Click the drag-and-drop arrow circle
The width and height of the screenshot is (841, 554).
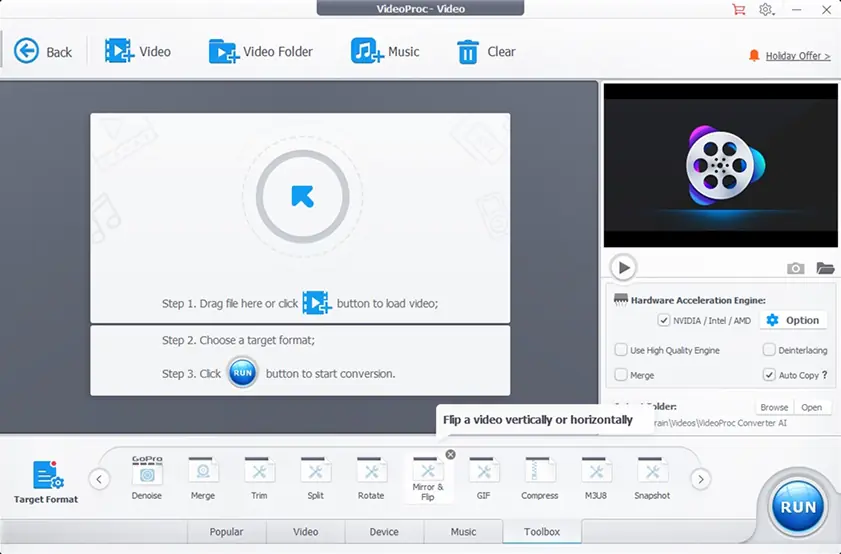[303, 196]
